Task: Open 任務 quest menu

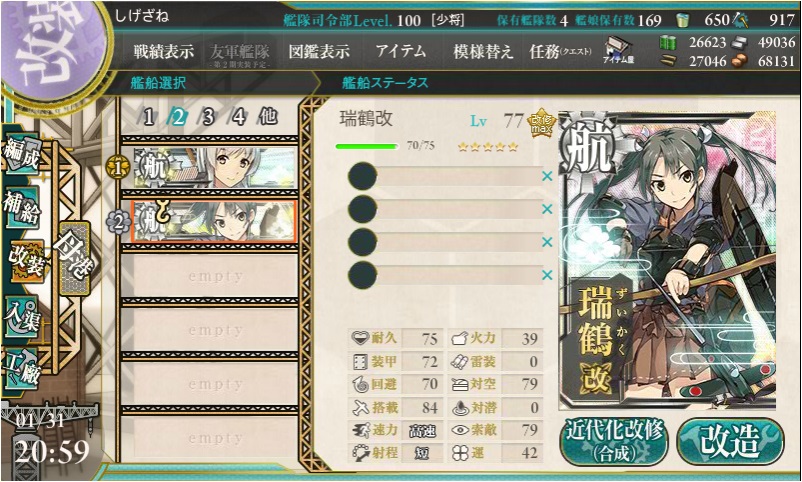Action: tap(561, 51)
